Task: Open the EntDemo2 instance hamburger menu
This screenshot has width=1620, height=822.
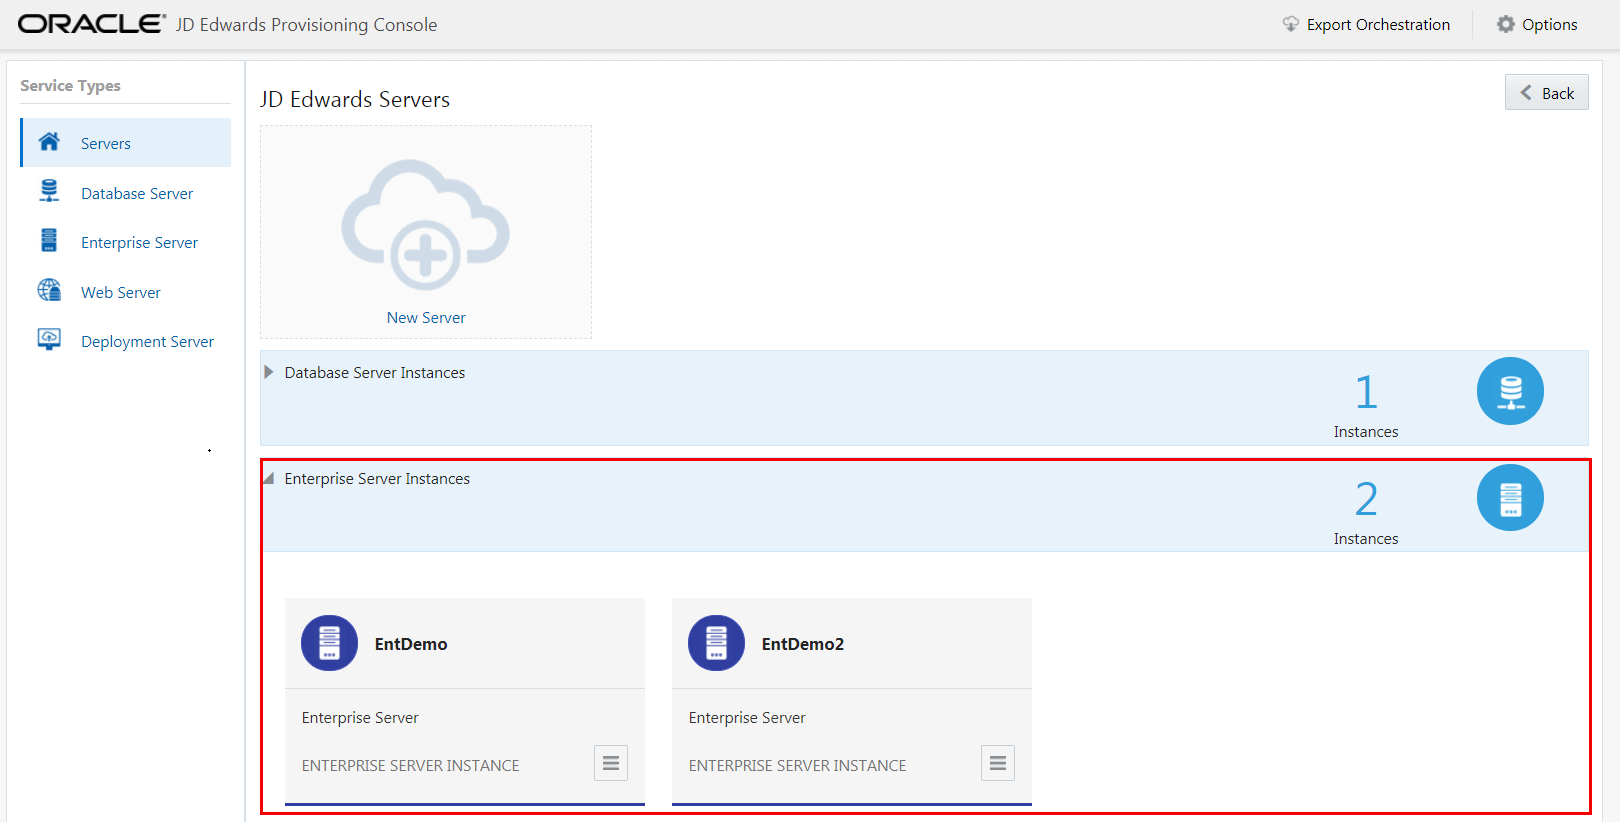Action: coord(998,763)
